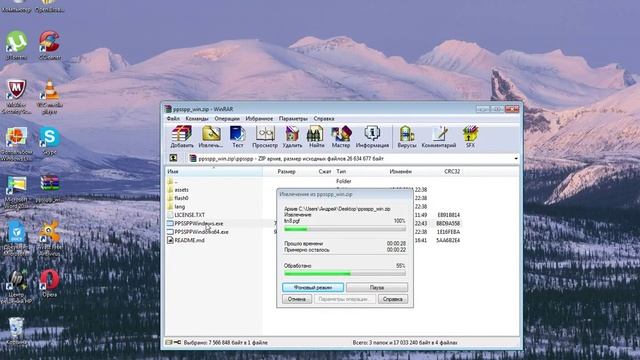
Task: Open the Файл menu
Action: pos(173,118)
